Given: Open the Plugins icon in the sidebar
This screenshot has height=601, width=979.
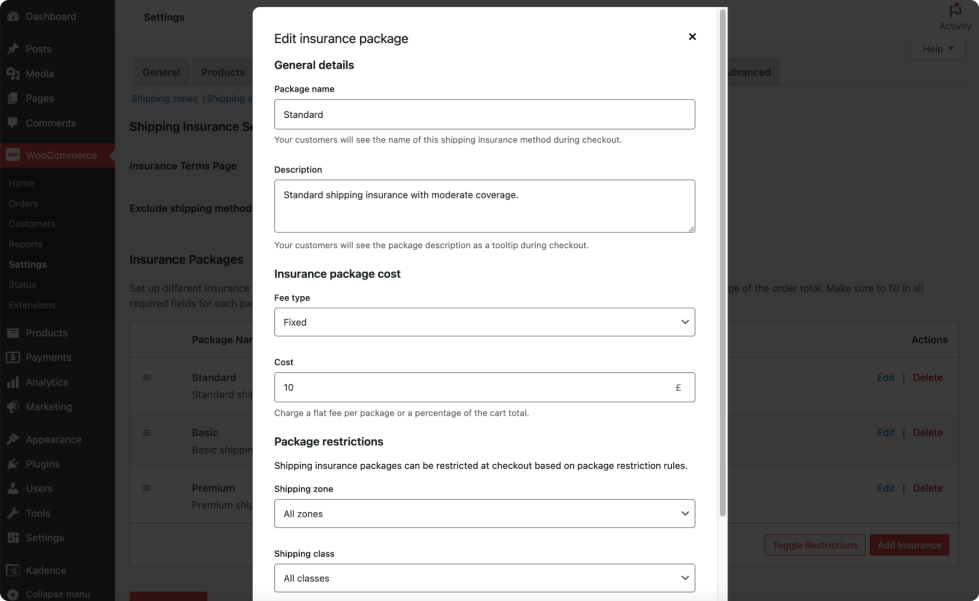Looking at the screenshot, I should click(13, 464).
